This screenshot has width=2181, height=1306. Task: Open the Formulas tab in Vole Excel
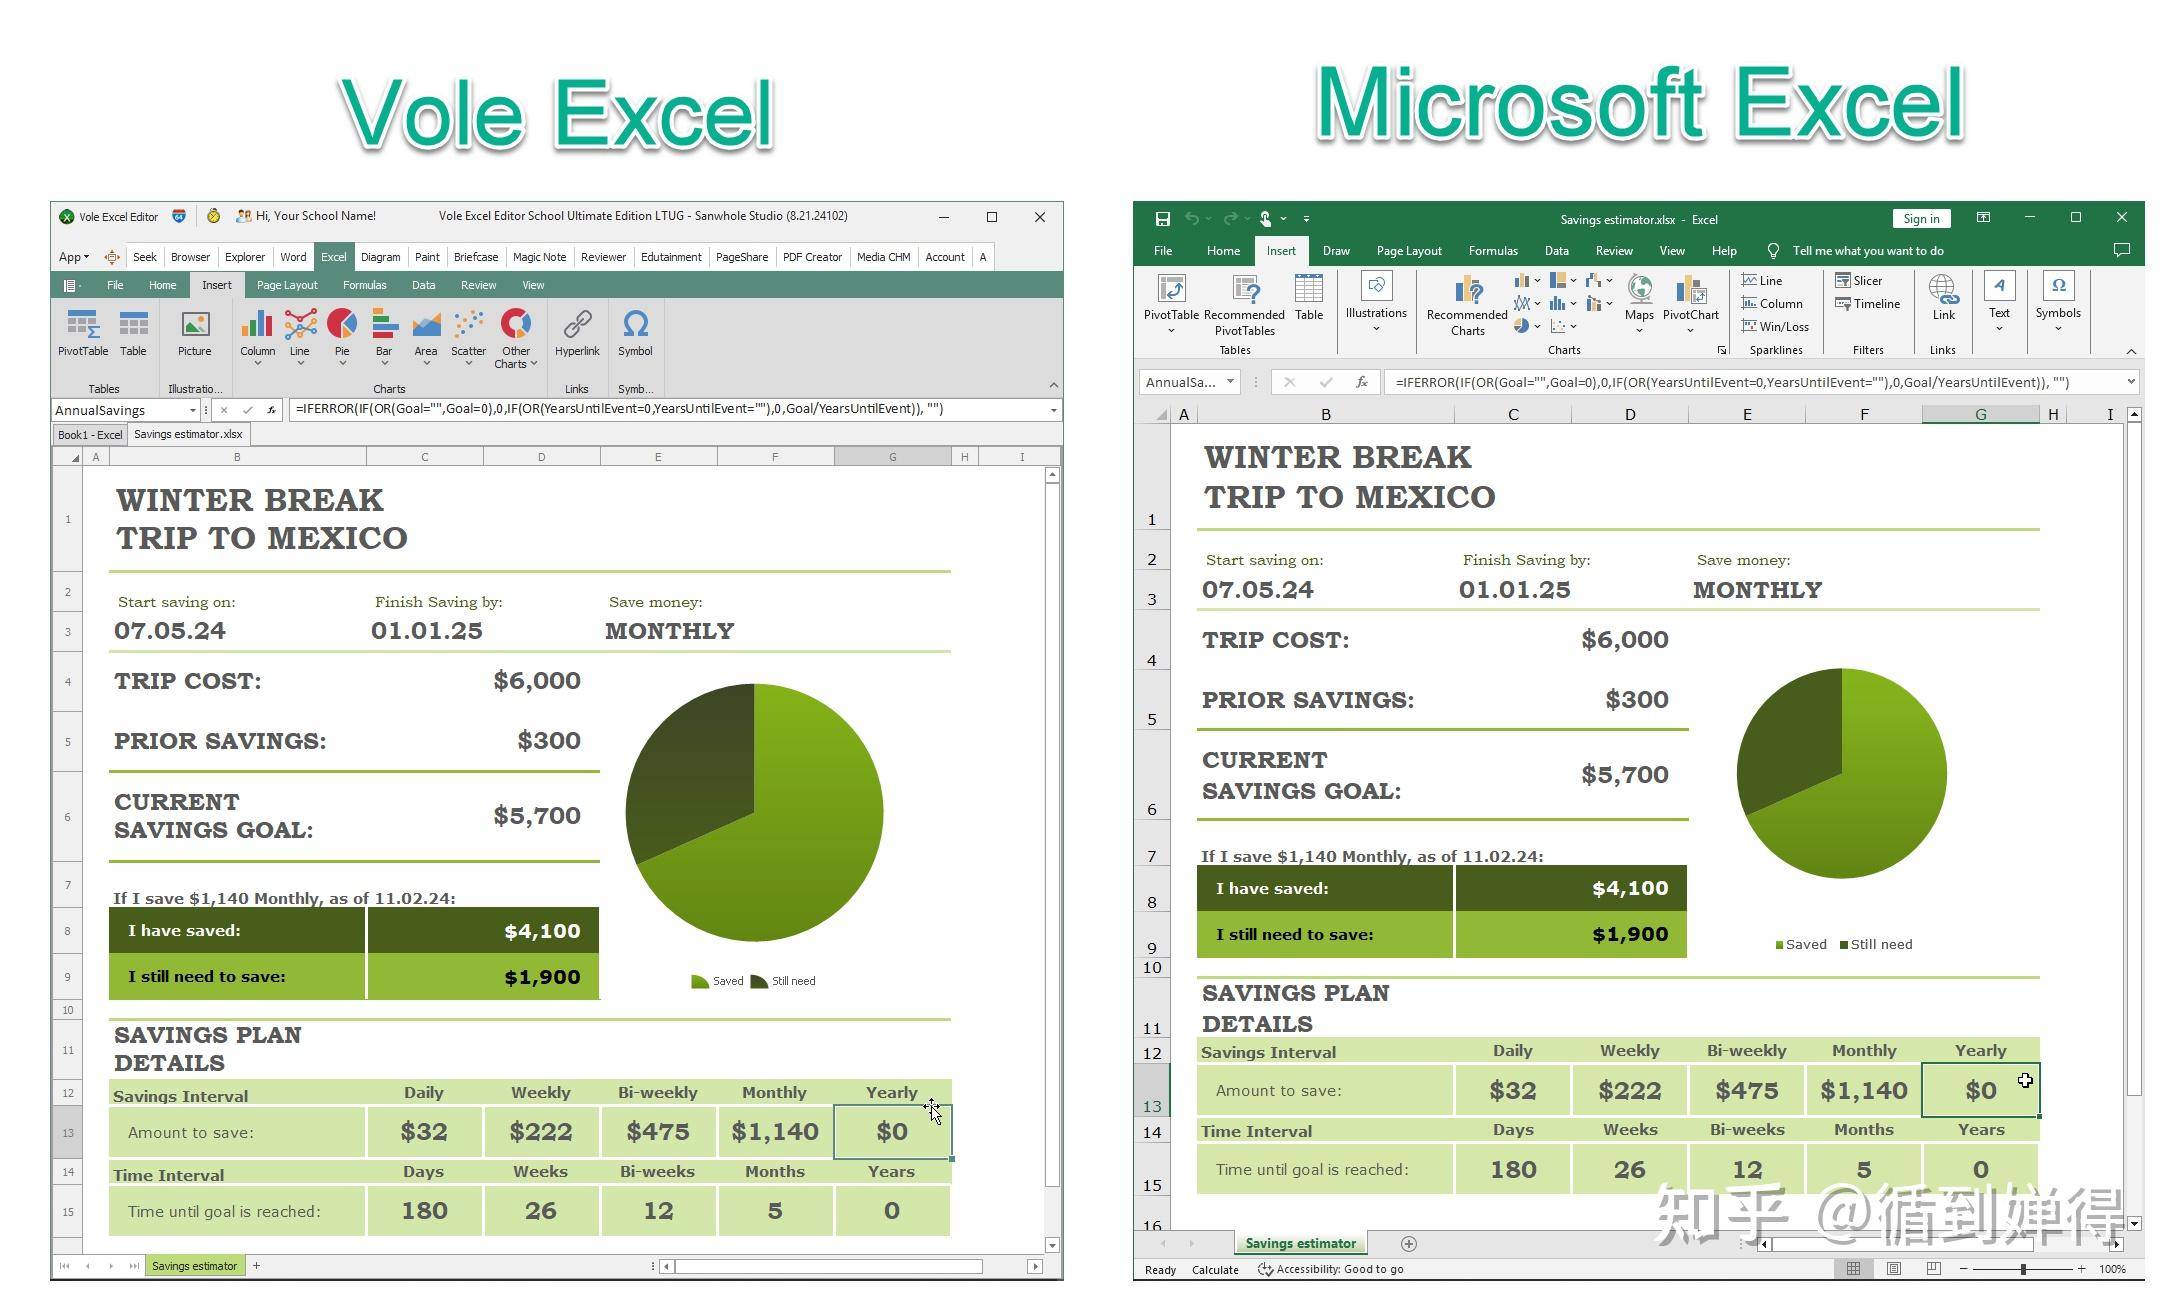pos(364,285)
